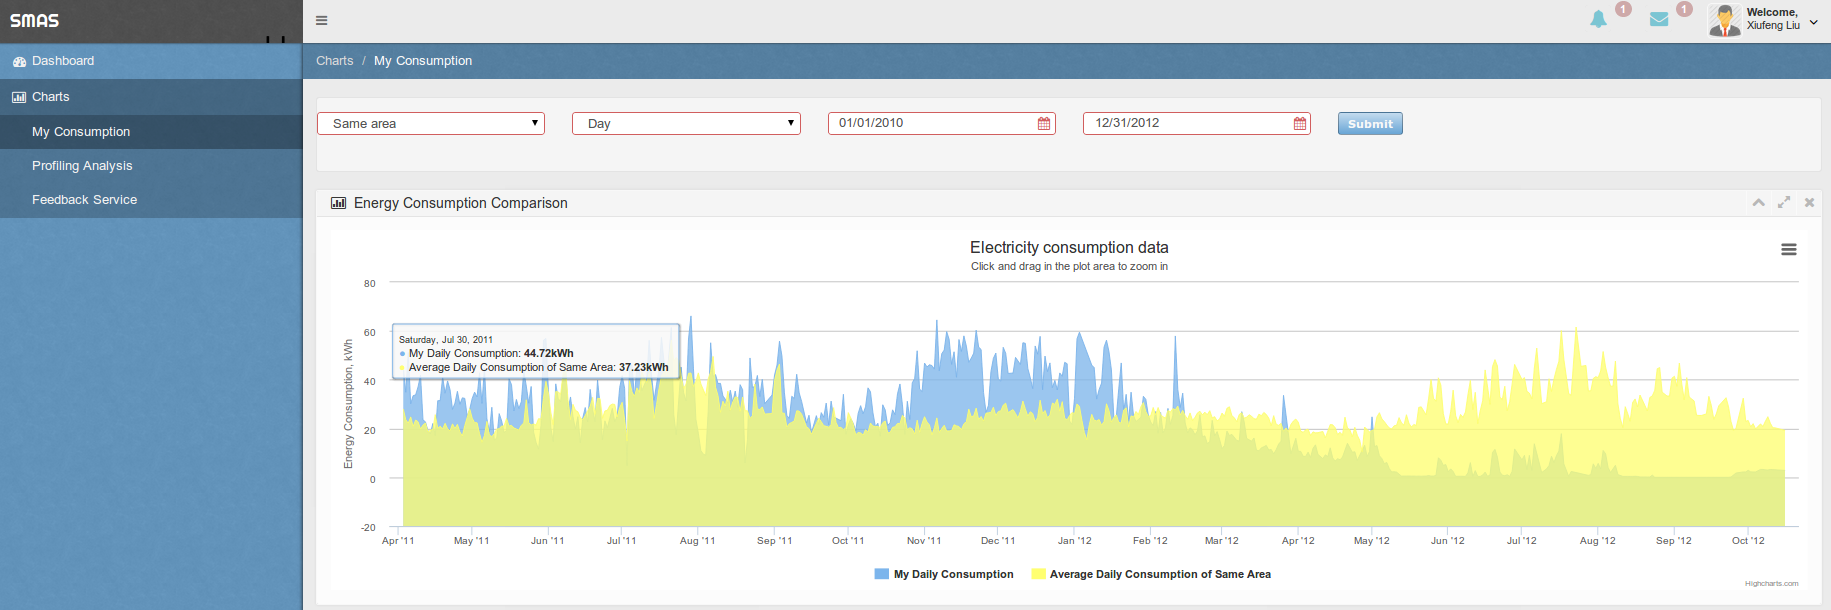1831x610 pixels.
Task: Expand the Welcome user account menu
Action: click(x=1813, y=22)
